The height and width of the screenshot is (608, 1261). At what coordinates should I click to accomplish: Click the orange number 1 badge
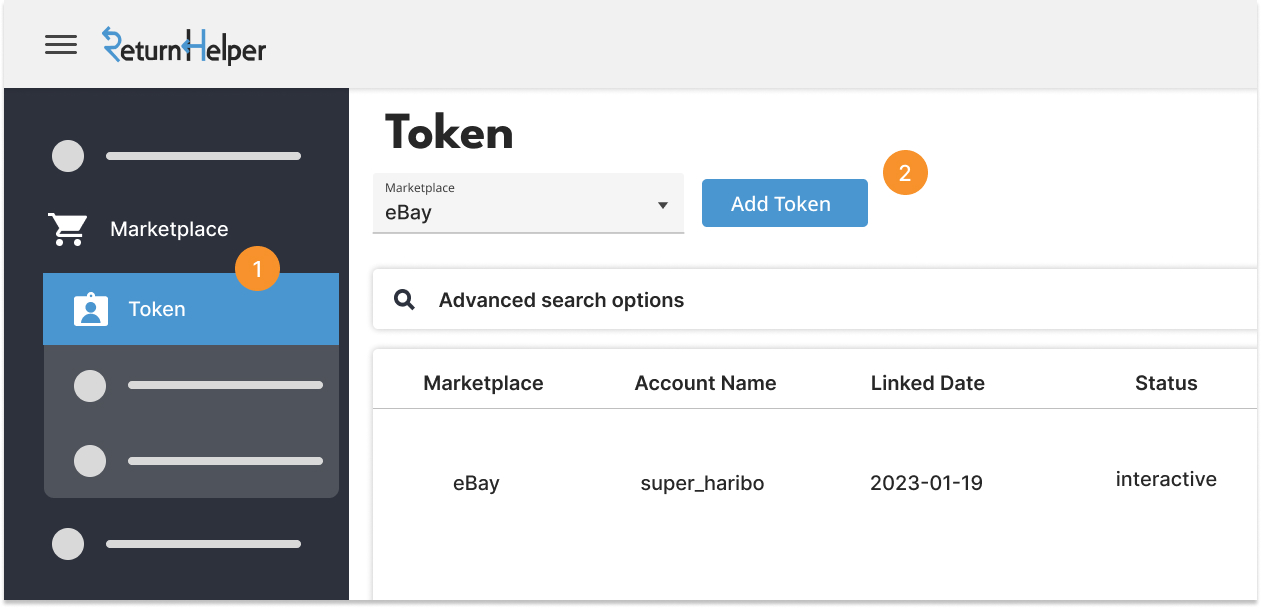pos(257,269)
